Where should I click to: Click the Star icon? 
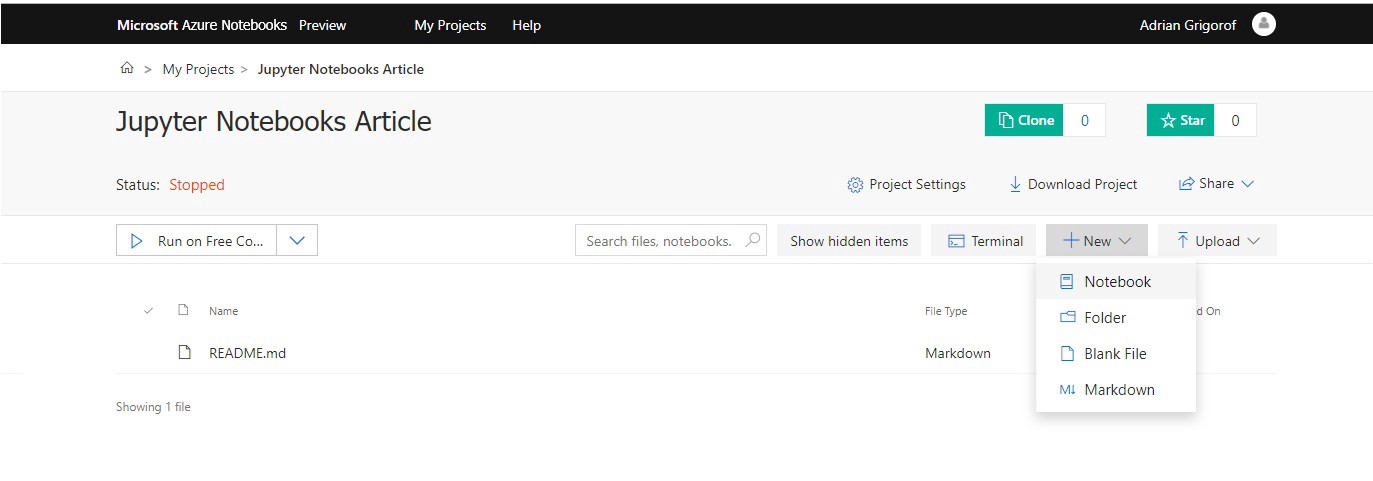click(1168, 120)
